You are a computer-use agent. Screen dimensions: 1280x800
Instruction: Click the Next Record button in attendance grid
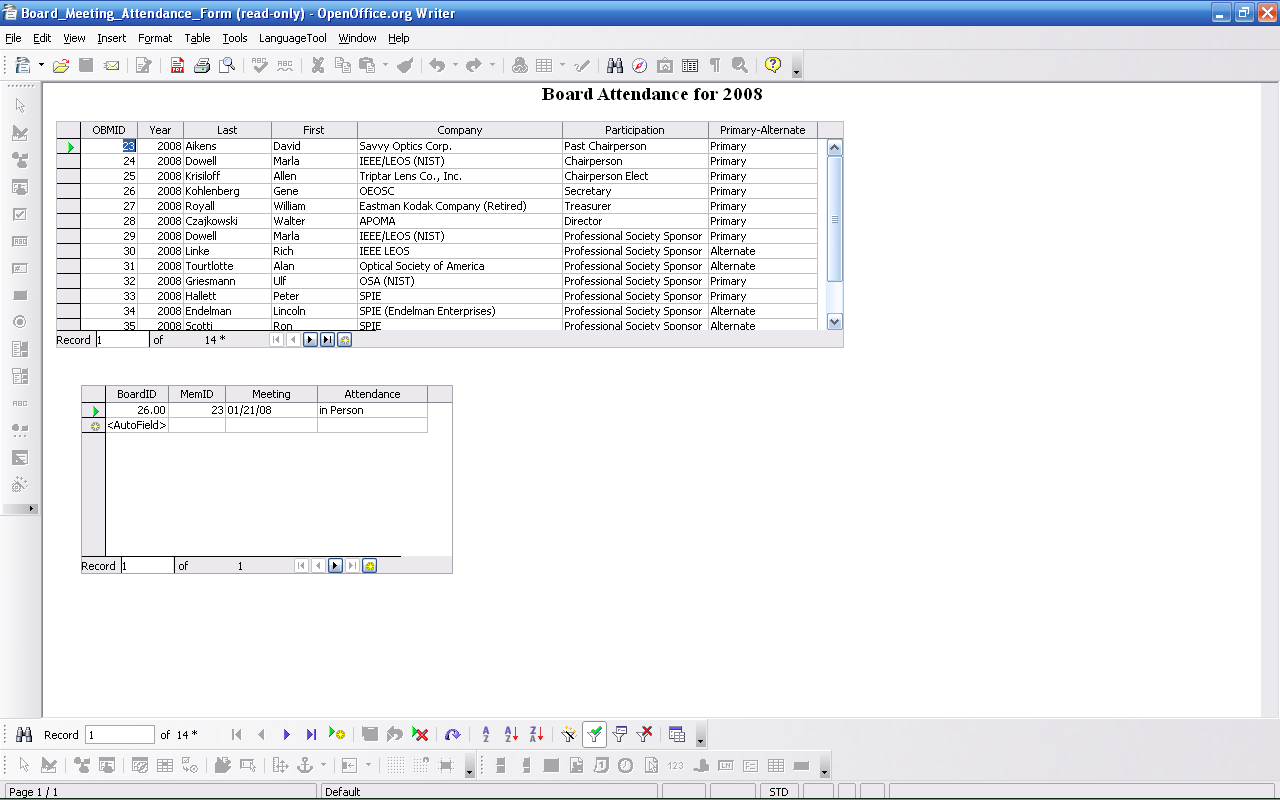[335, 566]
